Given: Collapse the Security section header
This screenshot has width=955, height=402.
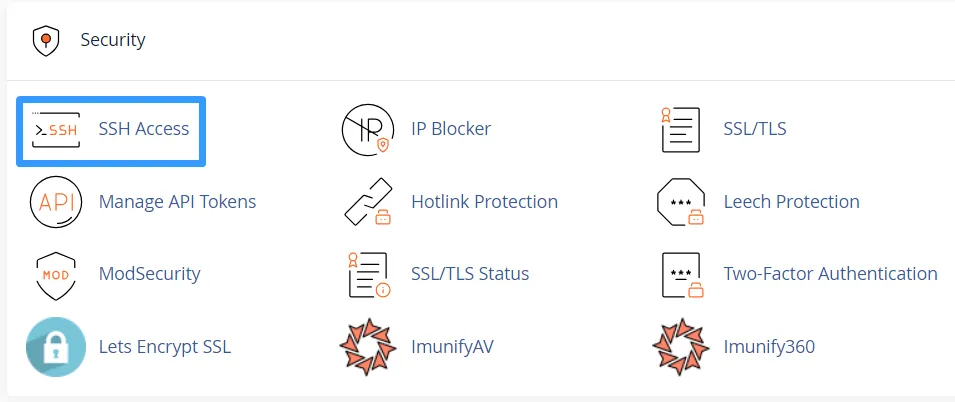Looking at the screenshot, I should pos(113,41).
